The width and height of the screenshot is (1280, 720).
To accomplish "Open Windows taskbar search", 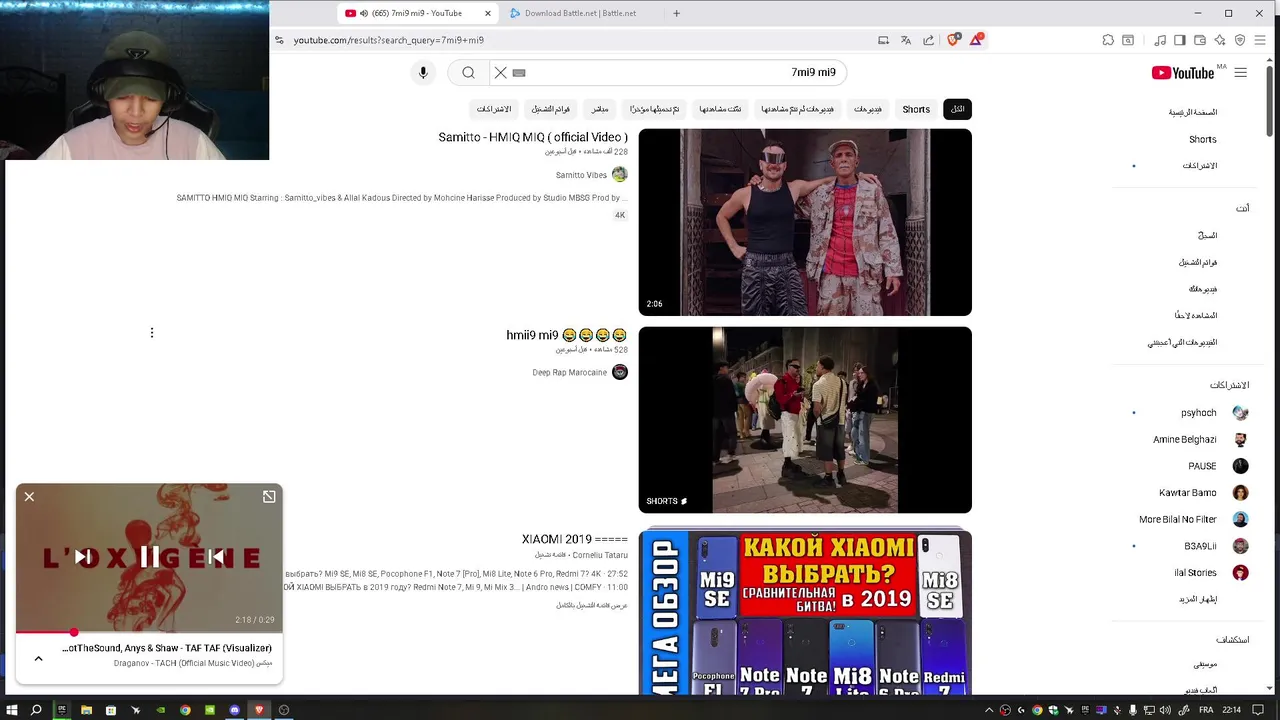I will click(37, 710).
